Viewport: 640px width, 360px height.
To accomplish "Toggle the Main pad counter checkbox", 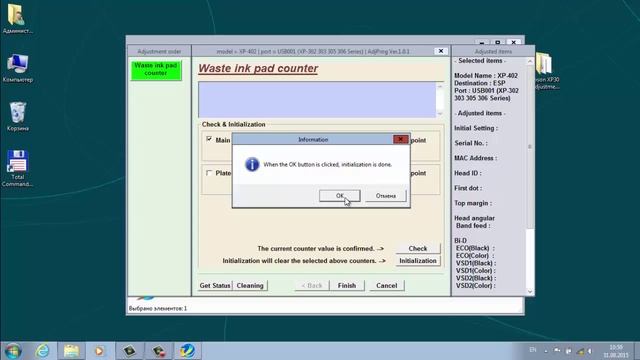I will tap(209, 139).
